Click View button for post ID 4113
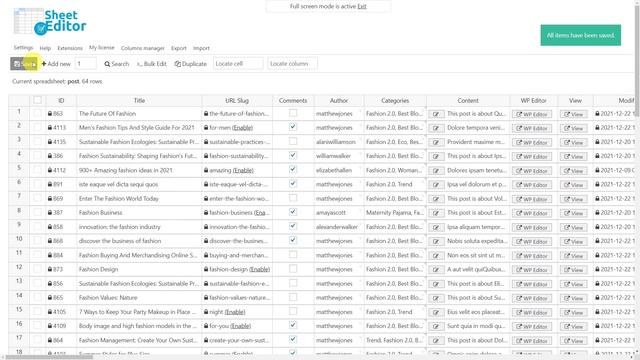This screenshot has width=640, height=360. [573, 128]
